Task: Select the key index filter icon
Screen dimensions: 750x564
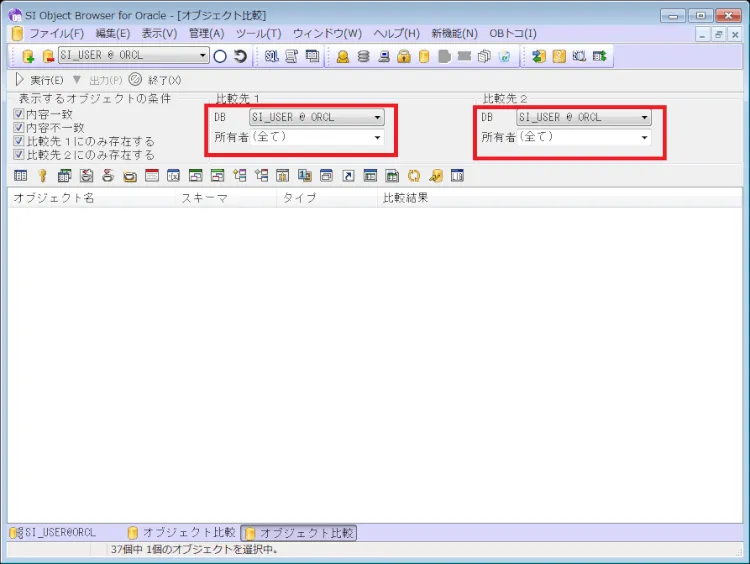Action: pos(43,176)
